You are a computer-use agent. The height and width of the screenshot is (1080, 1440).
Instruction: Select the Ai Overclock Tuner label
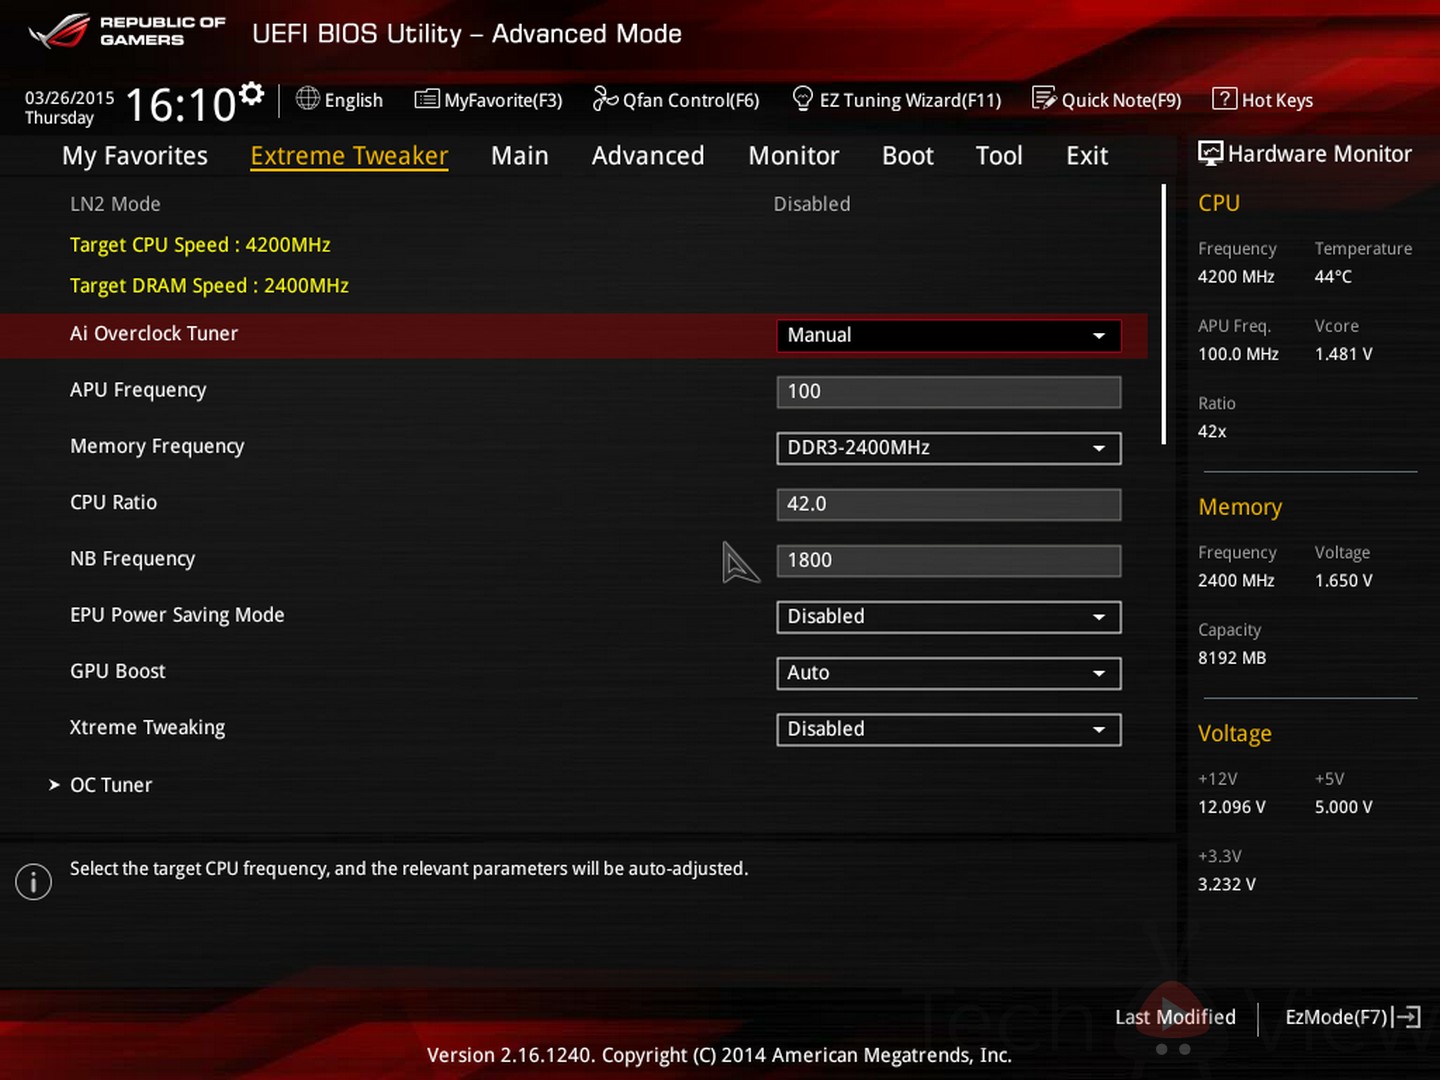pyautogui.click(x=154, y=334)
